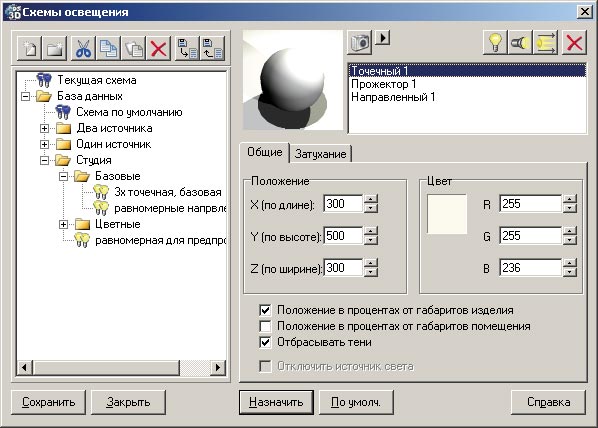Click the Z (по ширине) input field
598x428 pixels.
(343, 268)
